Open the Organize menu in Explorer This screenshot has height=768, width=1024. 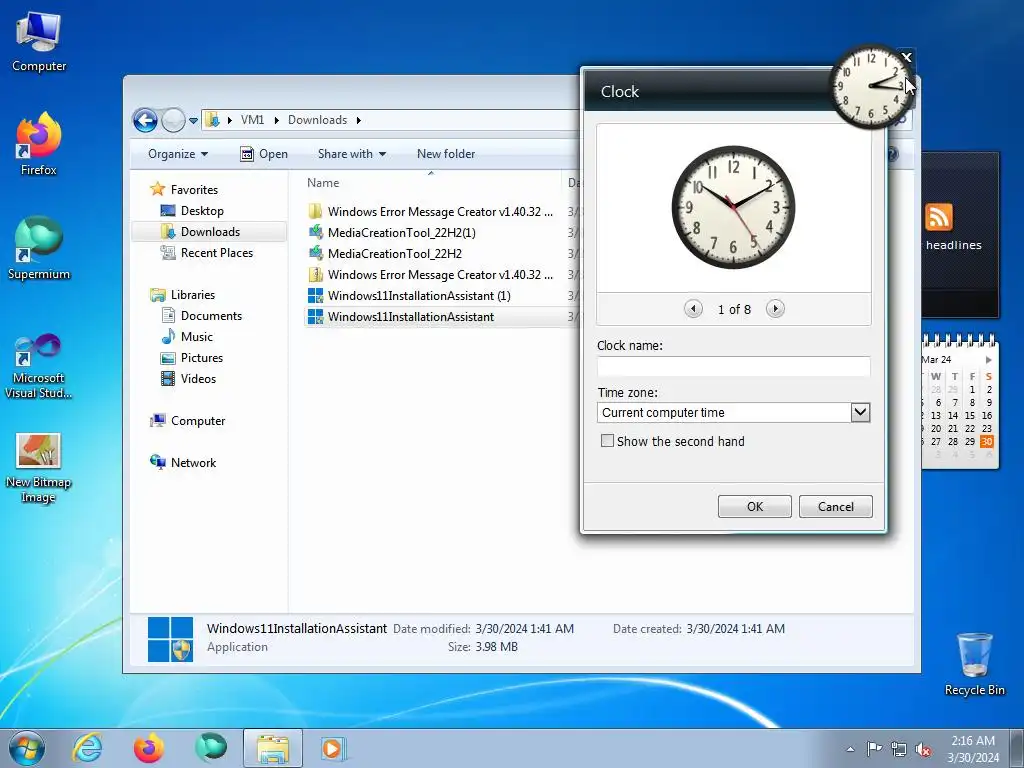[x=178, y=154]
